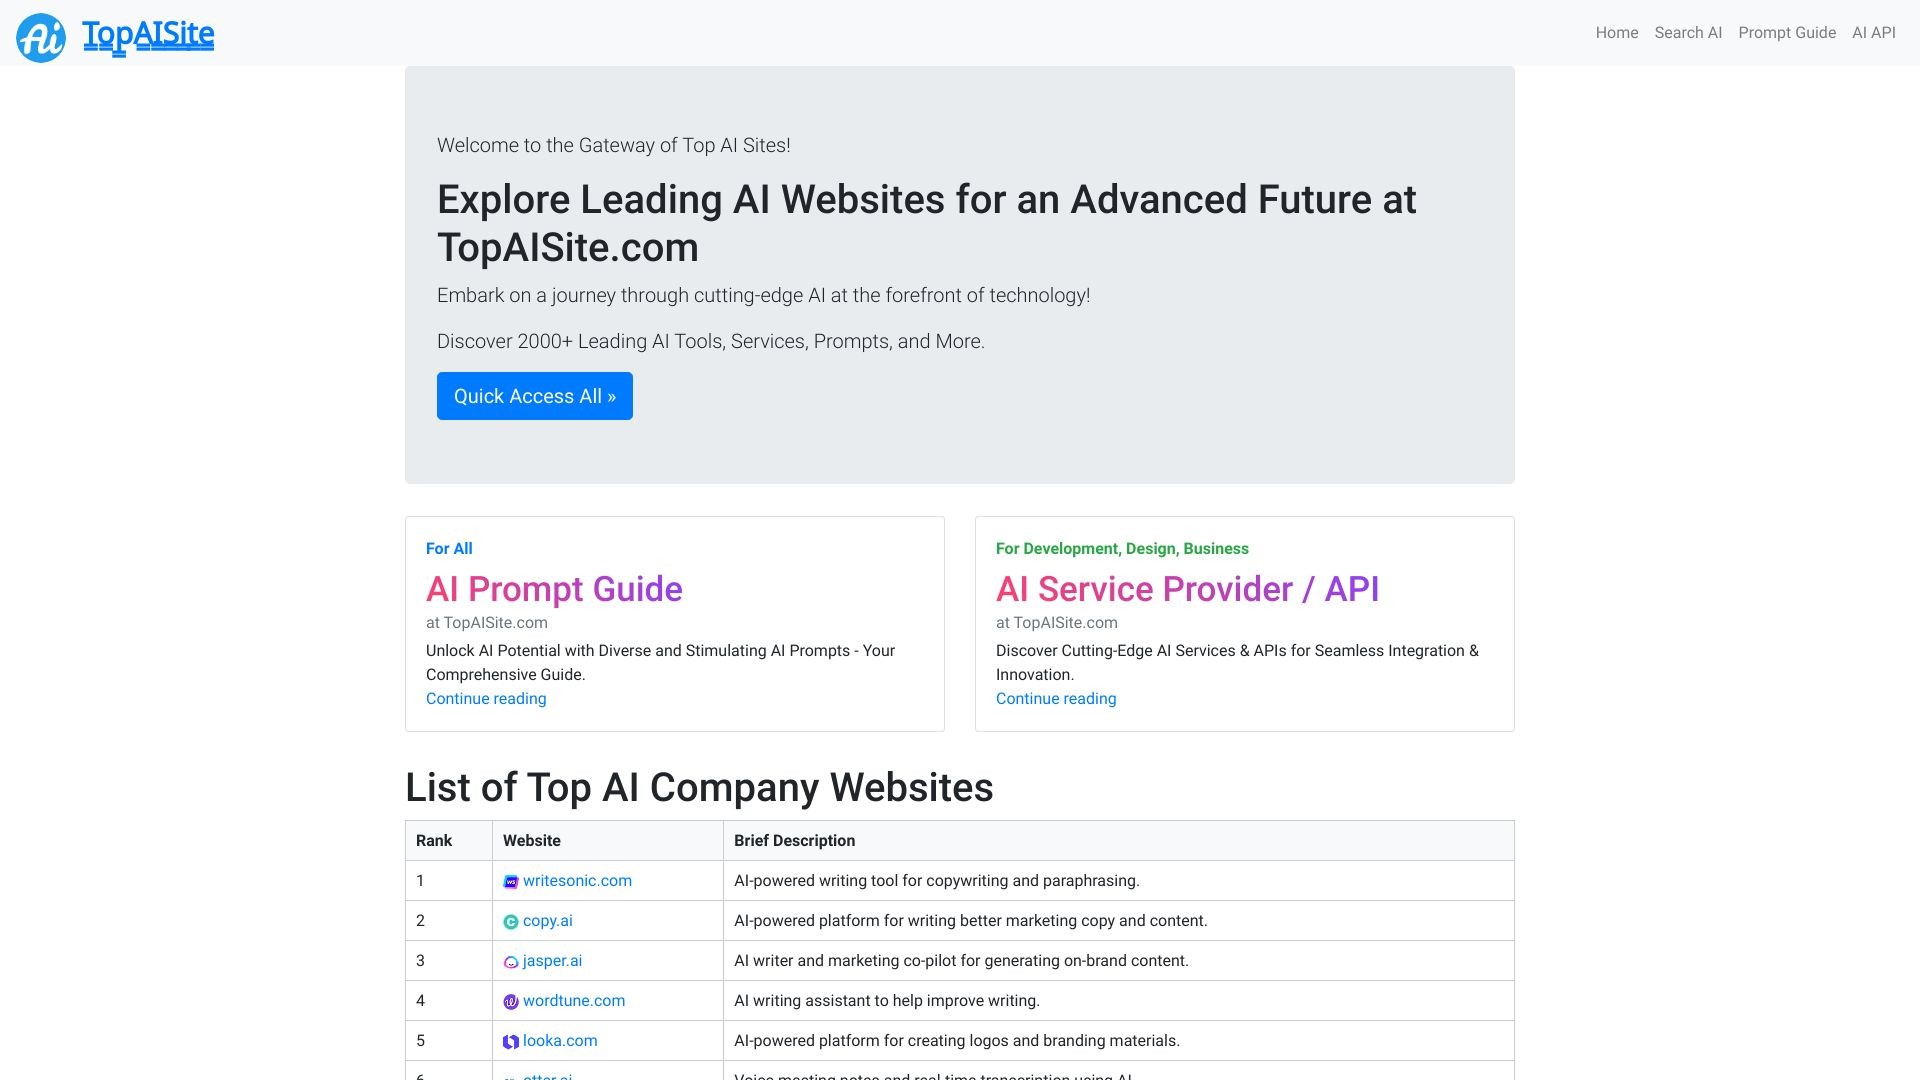Select the Writesonic favicon in the table
This screenshot has width=1920, height=1080.
click(x=511, y=881)
